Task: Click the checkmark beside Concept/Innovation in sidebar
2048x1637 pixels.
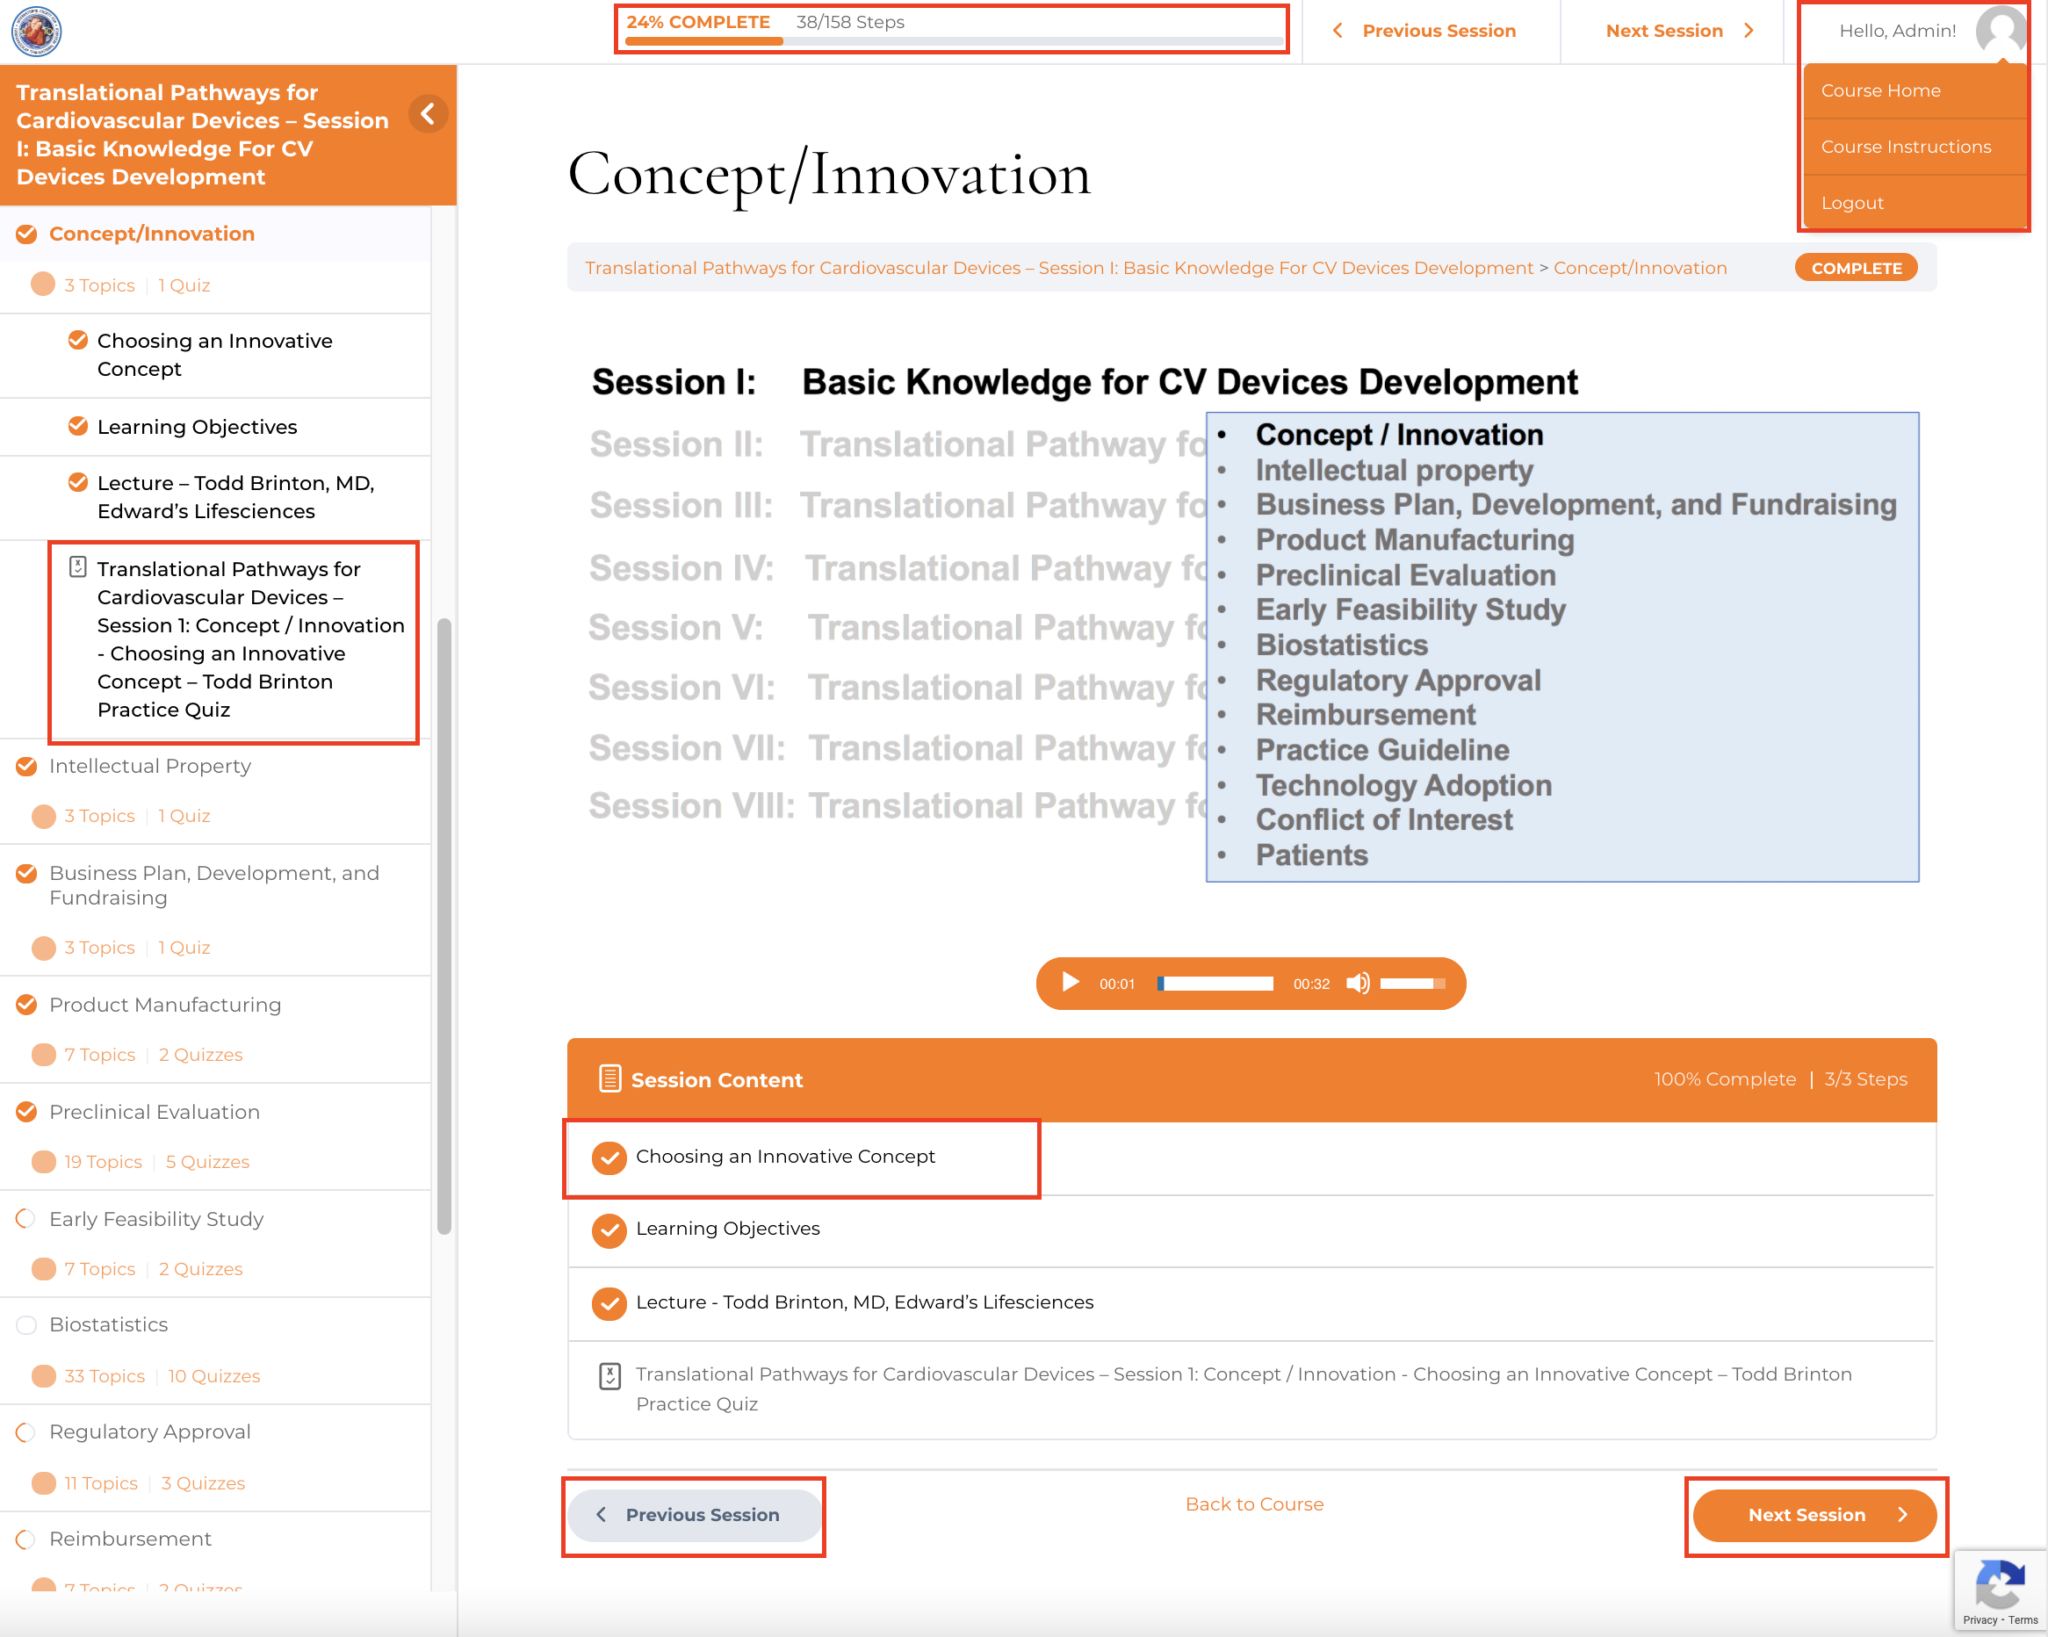Action: tap(27, 234)
